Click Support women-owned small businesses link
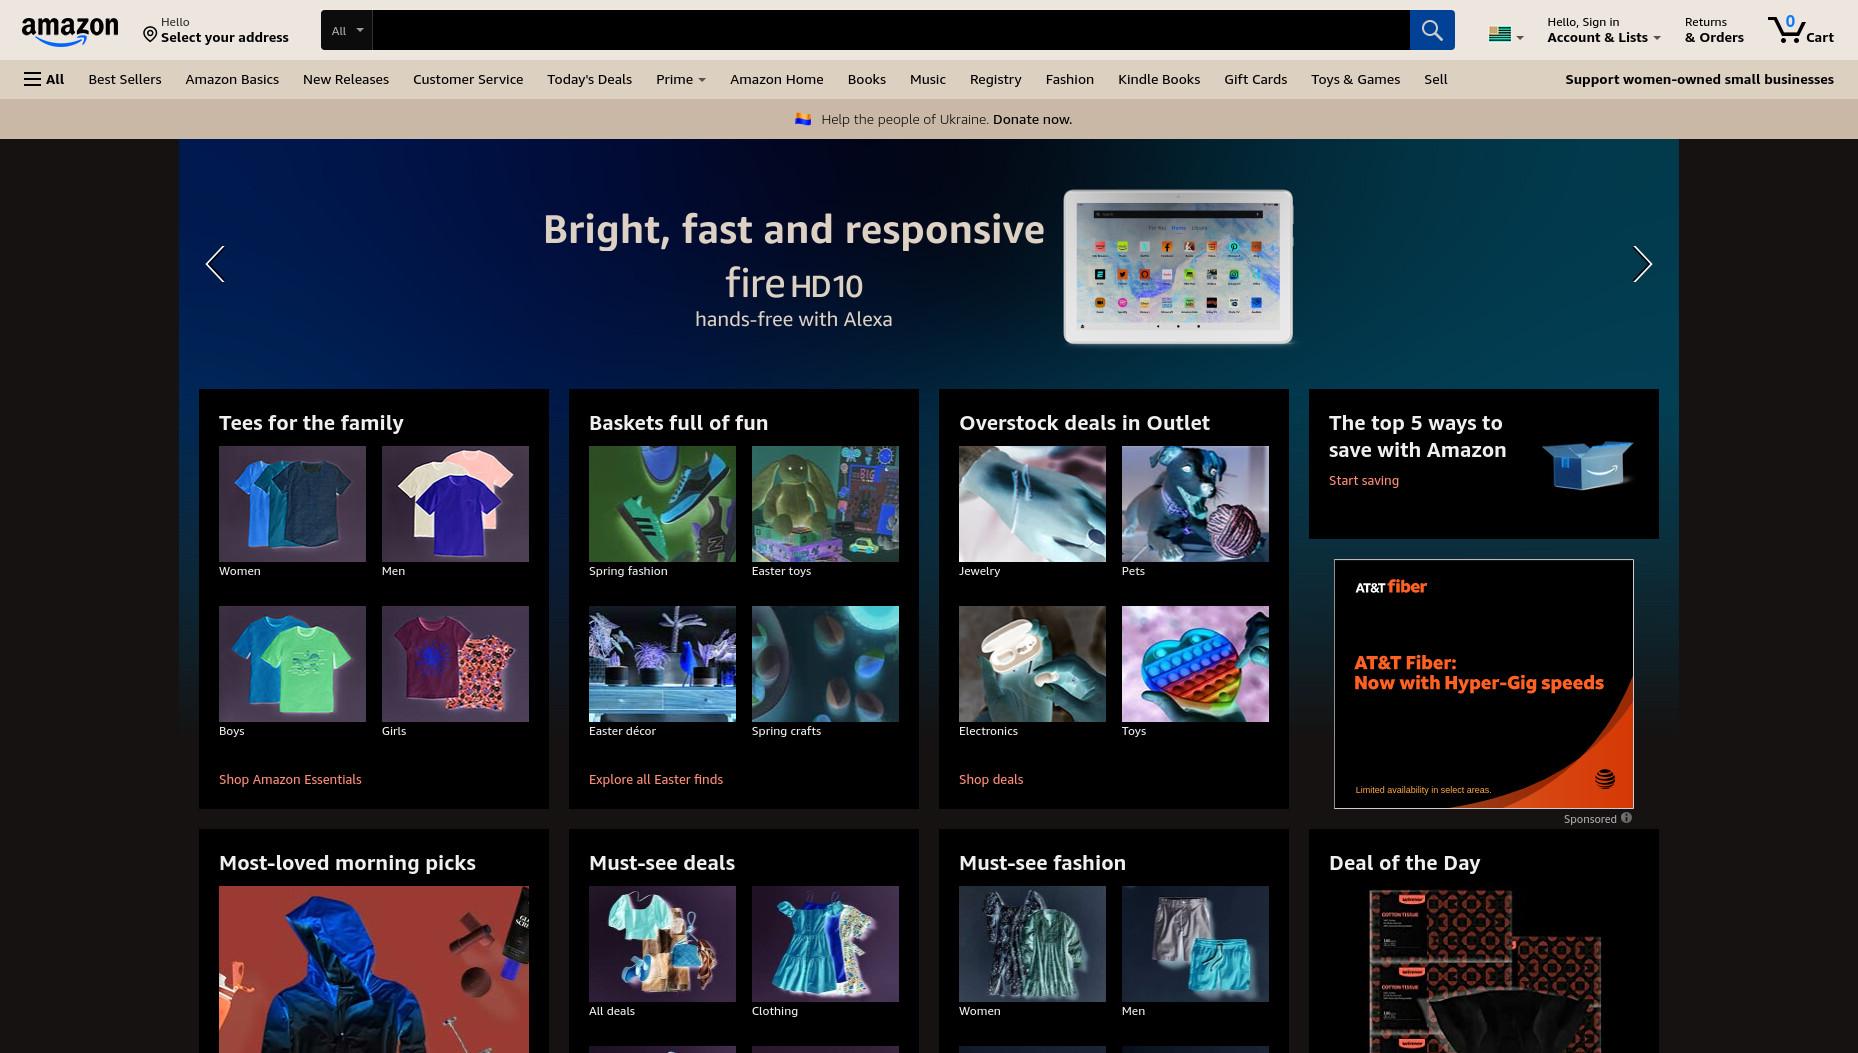Screen dimensions: 1858x1053 (1699, 79)
